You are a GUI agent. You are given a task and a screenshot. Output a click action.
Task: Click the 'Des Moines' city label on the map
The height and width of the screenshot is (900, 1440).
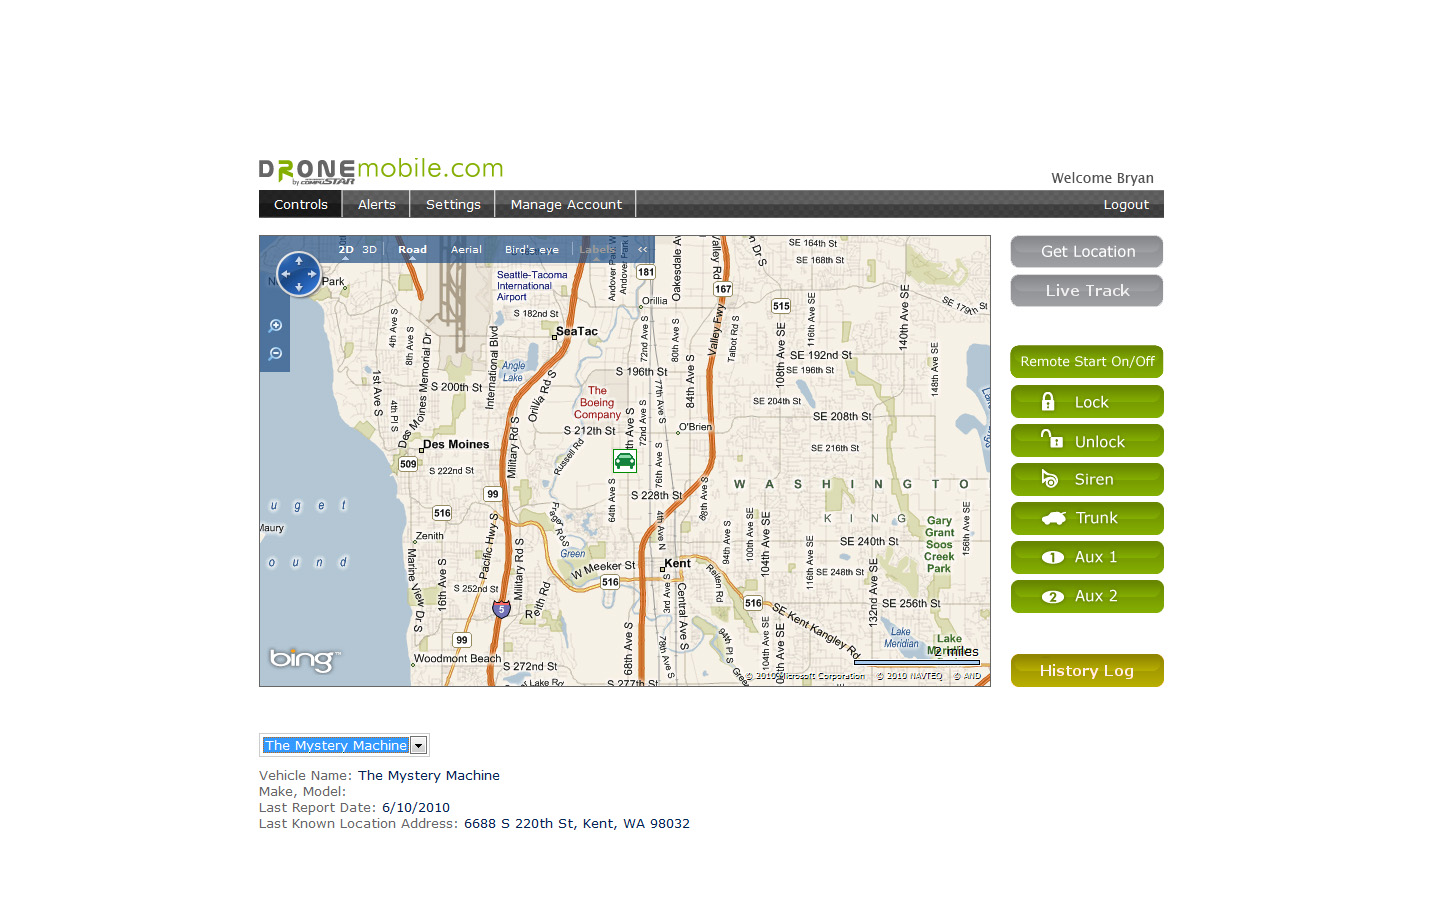coord(456,444)
